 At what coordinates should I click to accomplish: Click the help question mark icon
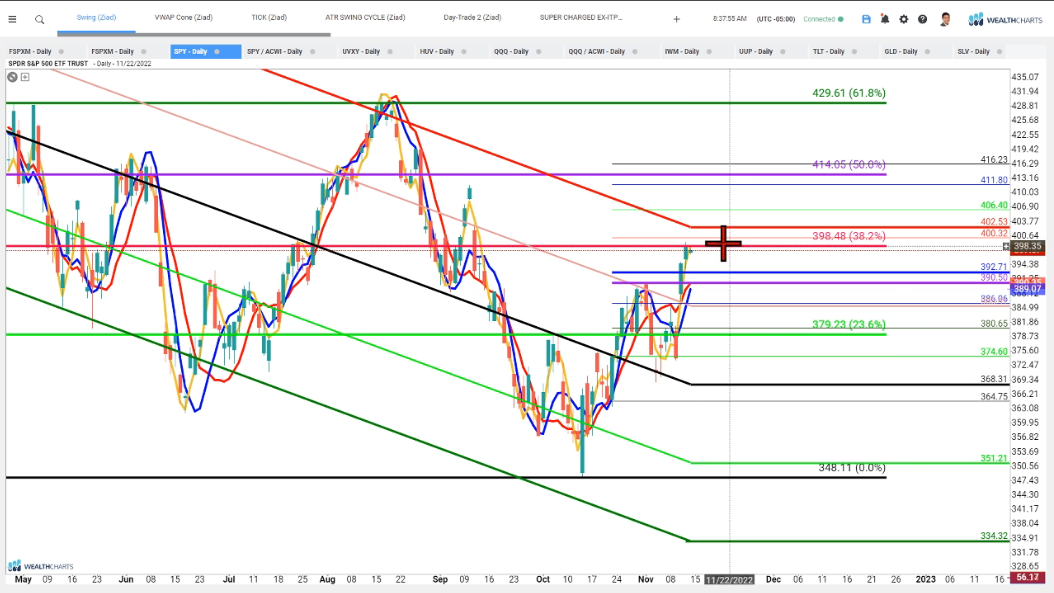pos(922,19)
